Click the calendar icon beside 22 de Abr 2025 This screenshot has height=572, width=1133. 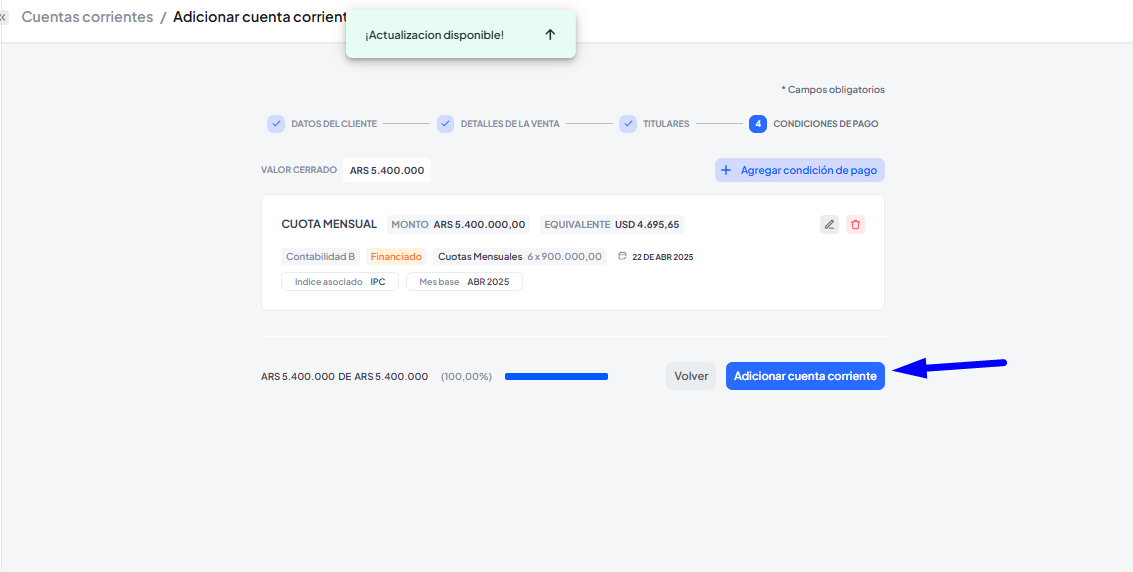click(622, 256)
